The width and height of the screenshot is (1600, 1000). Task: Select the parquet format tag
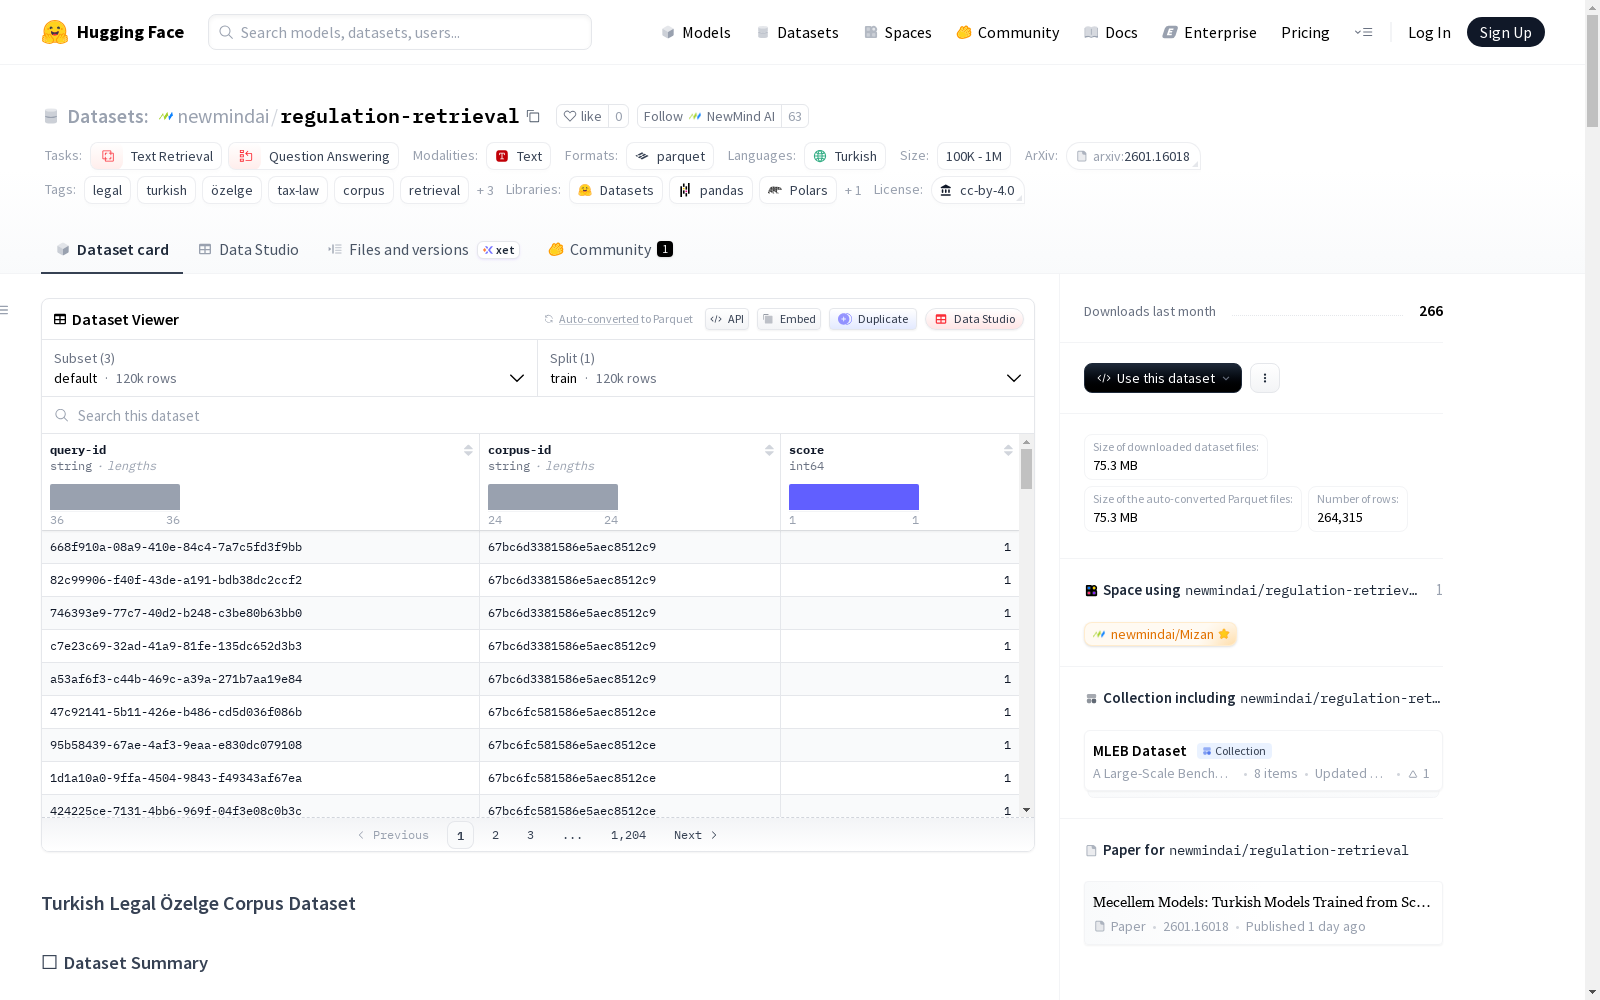pyautogui.click(x=670, y=156)
